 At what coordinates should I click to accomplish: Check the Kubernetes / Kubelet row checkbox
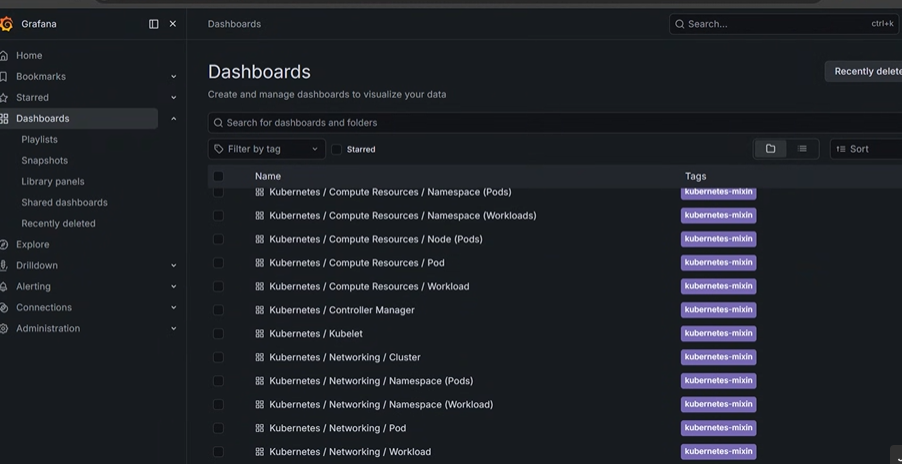pyautogui.click(x=218, y=333)
